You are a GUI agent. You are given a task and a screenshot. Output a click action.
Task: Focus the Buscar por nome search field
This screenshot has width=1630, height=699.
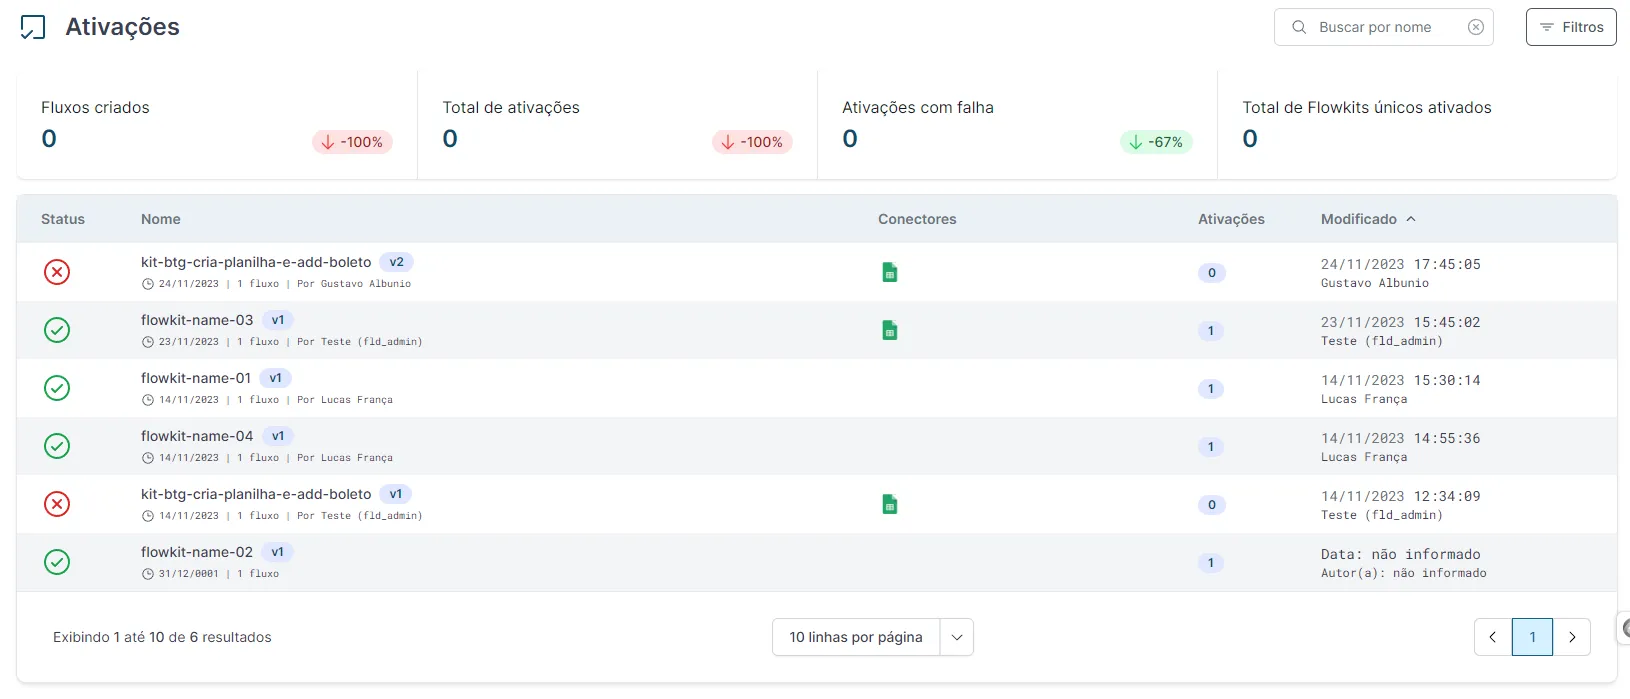[x=1383, y=27]
